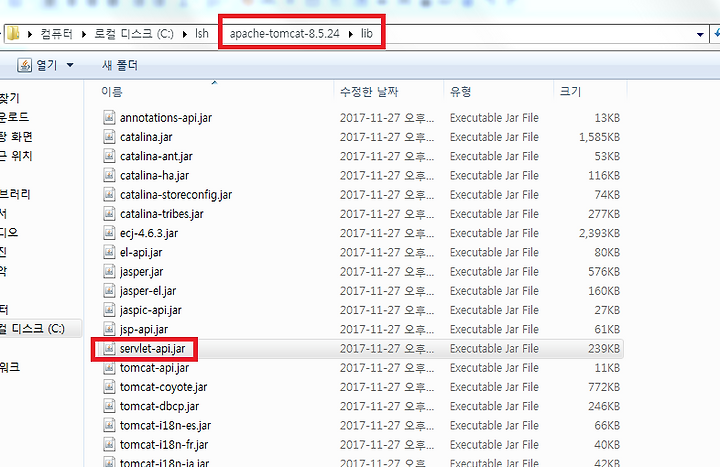Click the catalina-ha.jar file icon

coord(109,176)
